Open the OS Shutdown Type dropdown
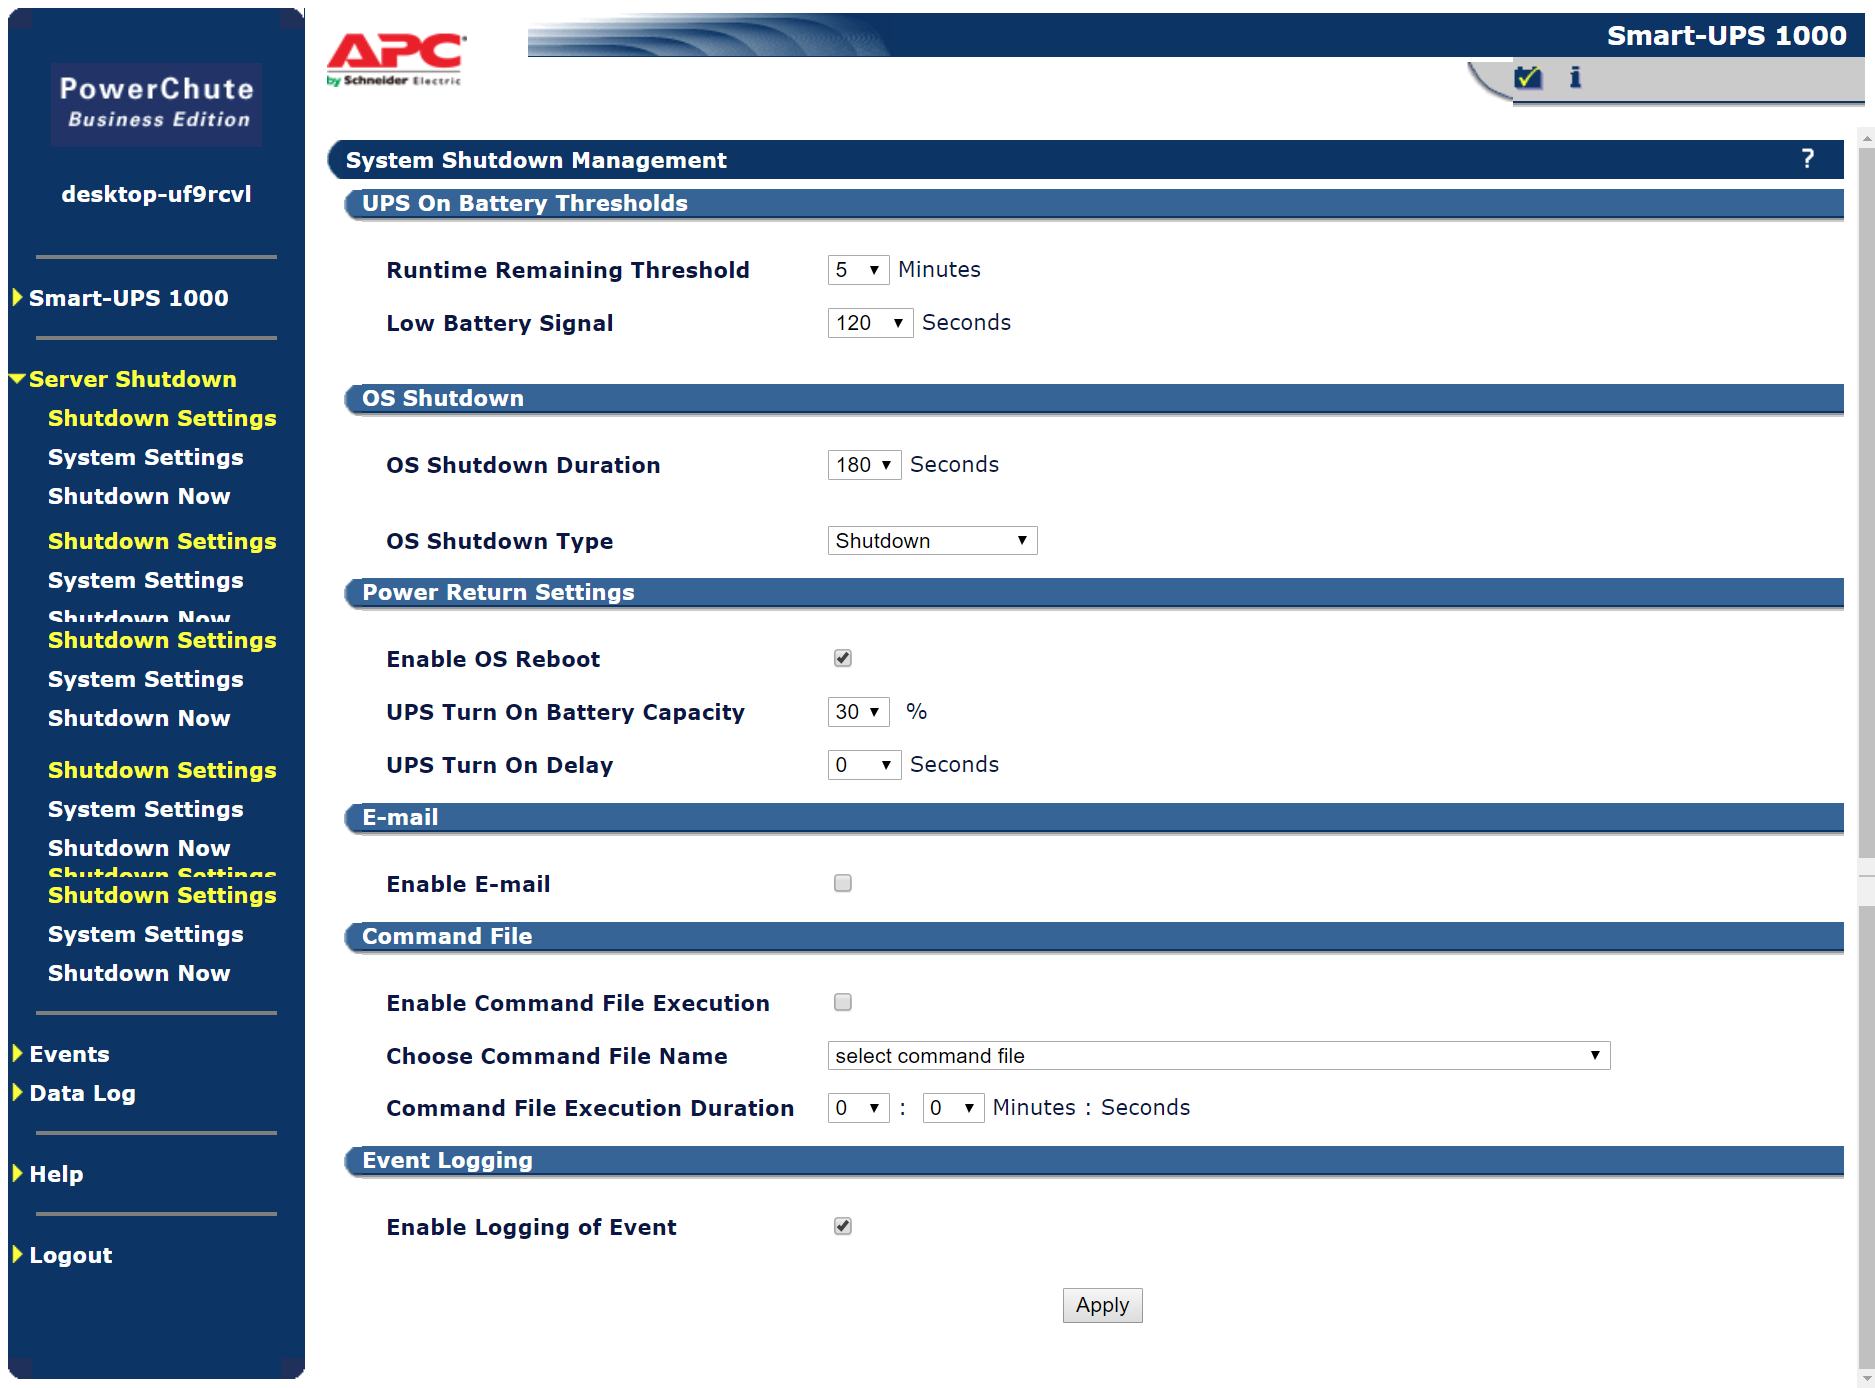Screen dimensions: 1875x1388 coord(932,541)
